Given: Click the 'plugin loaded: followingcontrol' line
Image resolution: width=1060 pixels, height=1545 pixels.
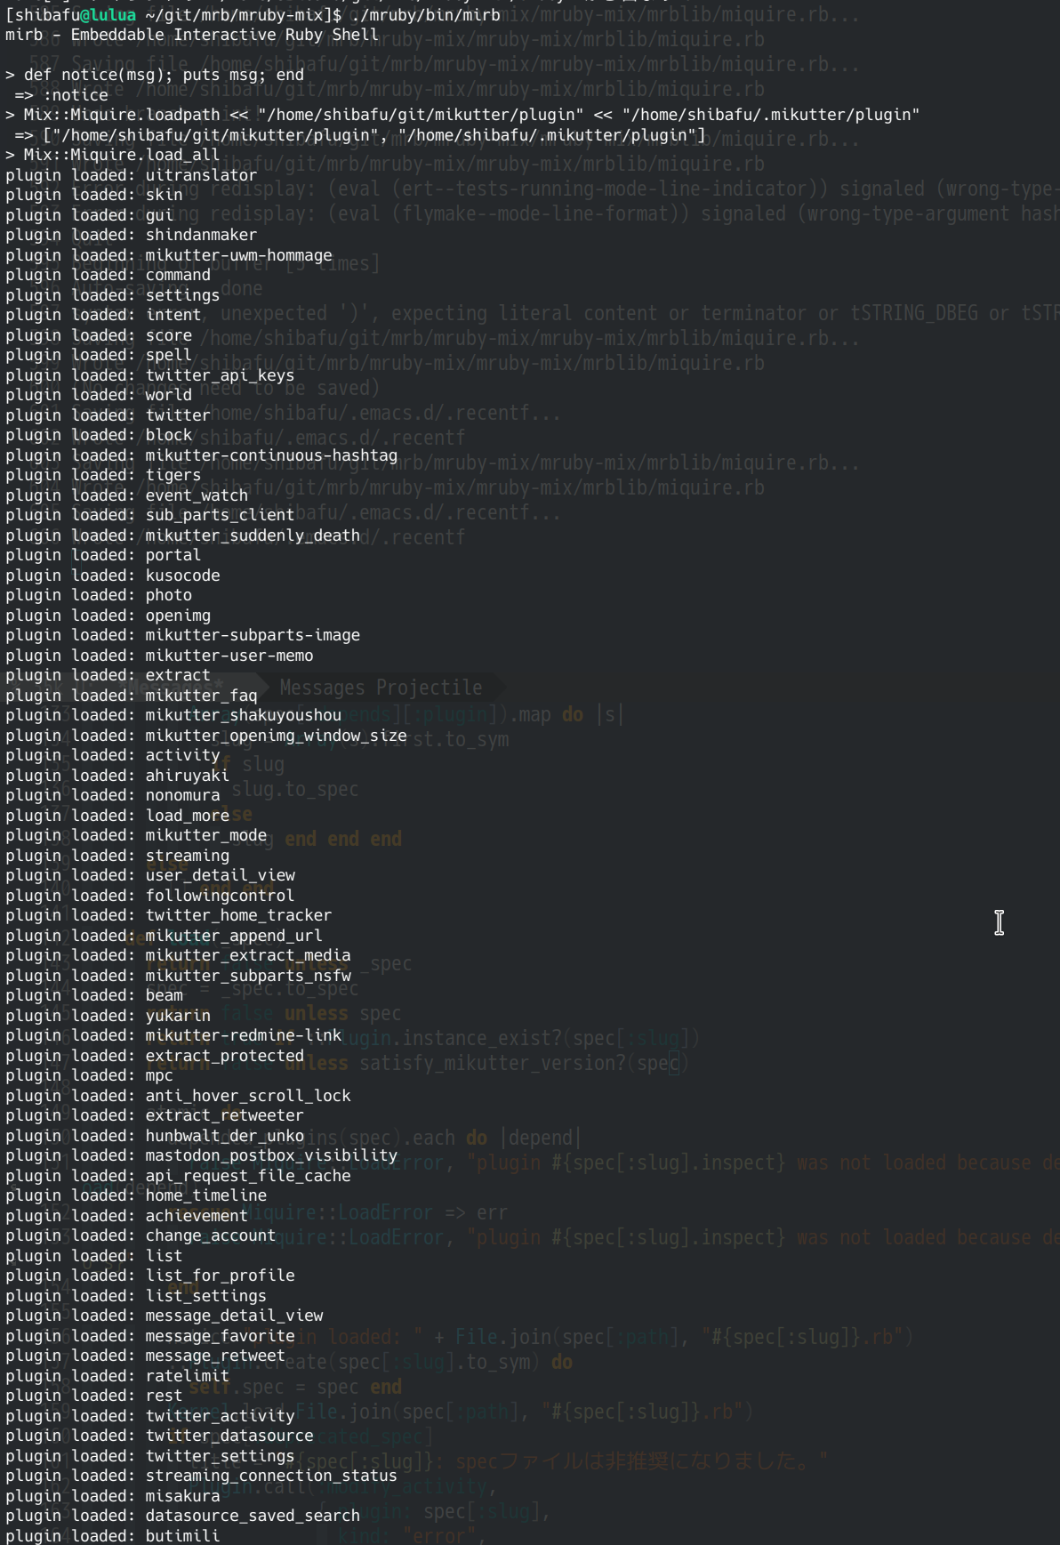Looking at the screenshot, I should coord(150,895).
